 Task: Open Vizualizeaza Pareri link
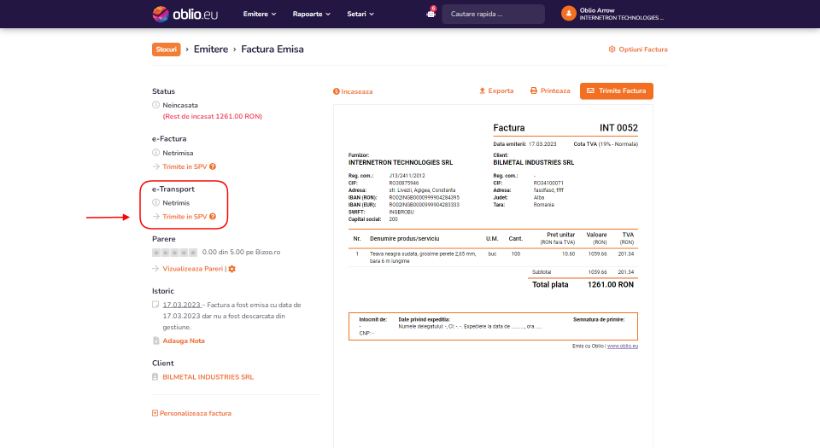[192, 269]
